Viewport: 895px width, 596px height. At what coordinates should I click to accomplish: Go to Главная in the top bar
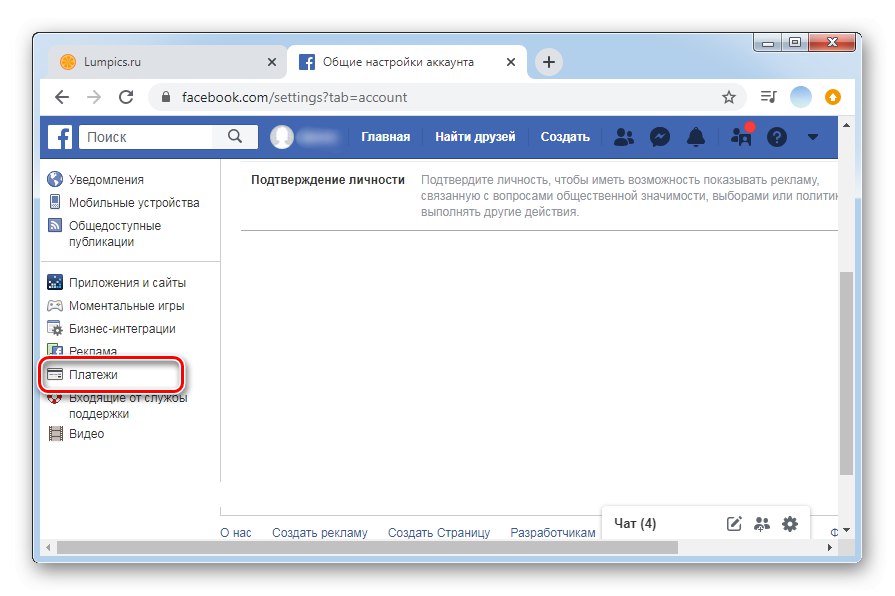[x=385, y=137]
